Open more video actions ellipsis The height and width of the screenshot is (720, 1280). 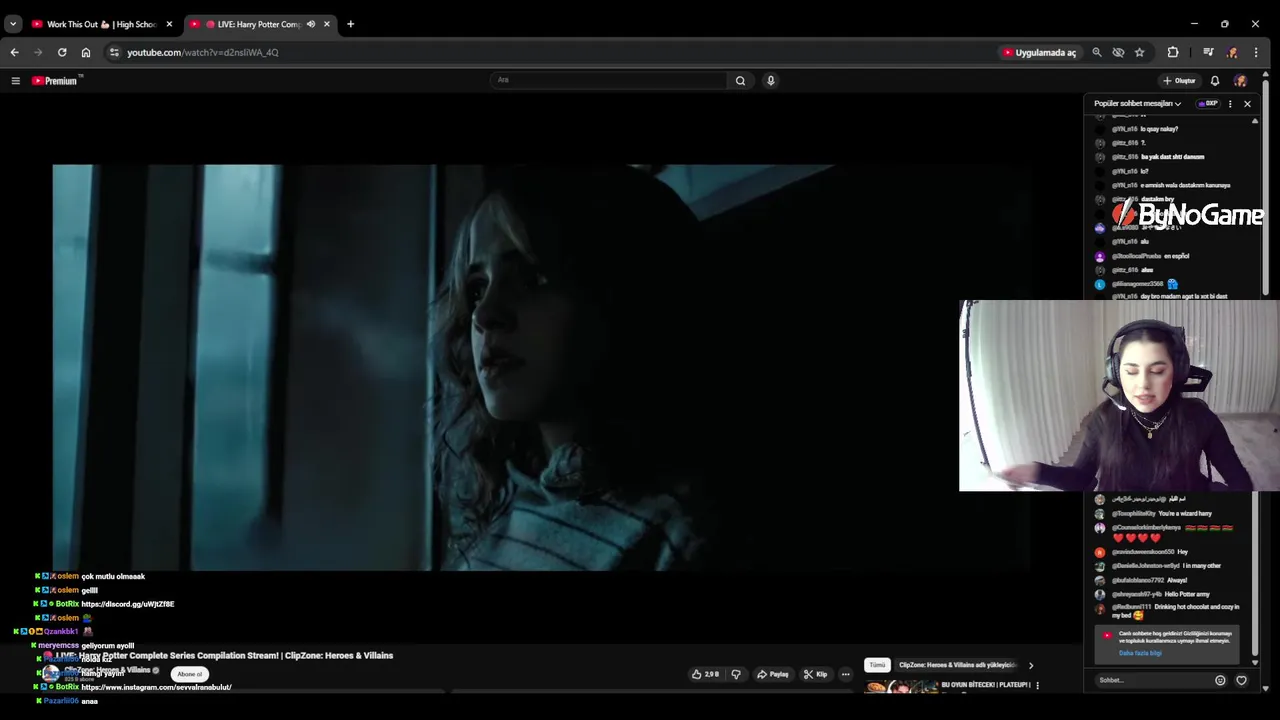pos(845,674)
